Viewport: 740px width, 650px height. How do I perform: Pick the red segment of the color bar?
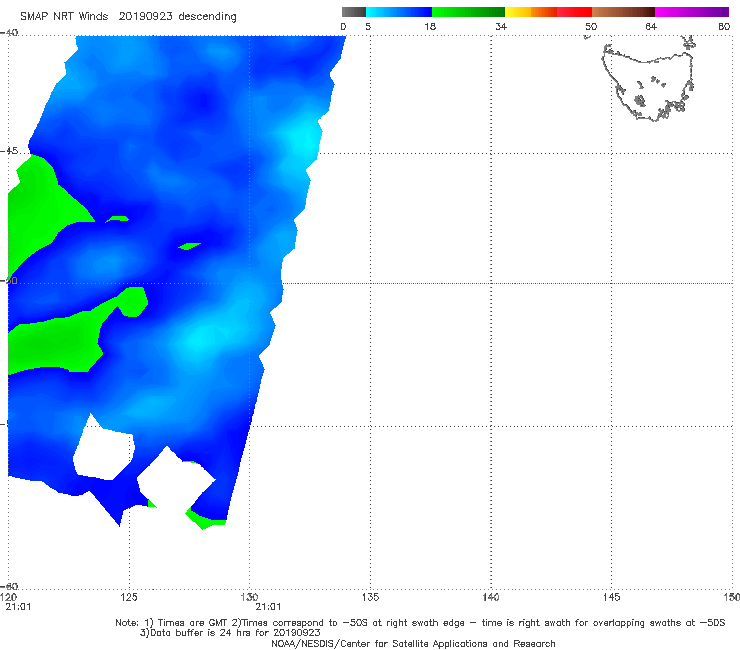(x=574, y=12)
